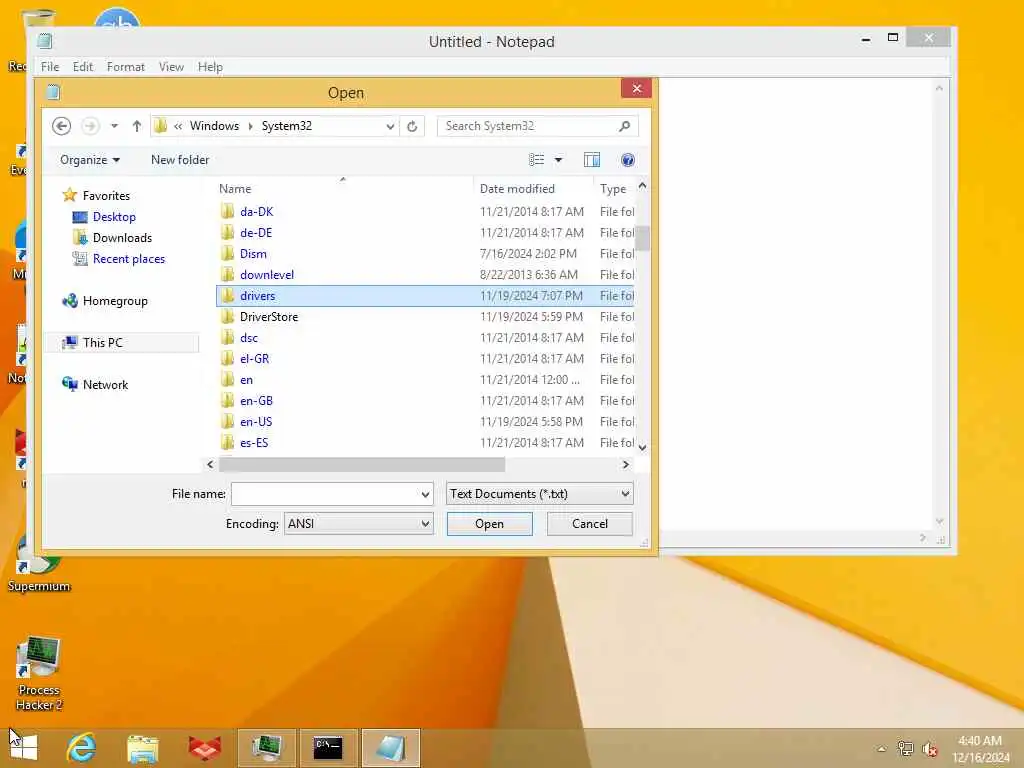Create a New folder
Viewport: 1024px width, 768px height.
point(180,160)
